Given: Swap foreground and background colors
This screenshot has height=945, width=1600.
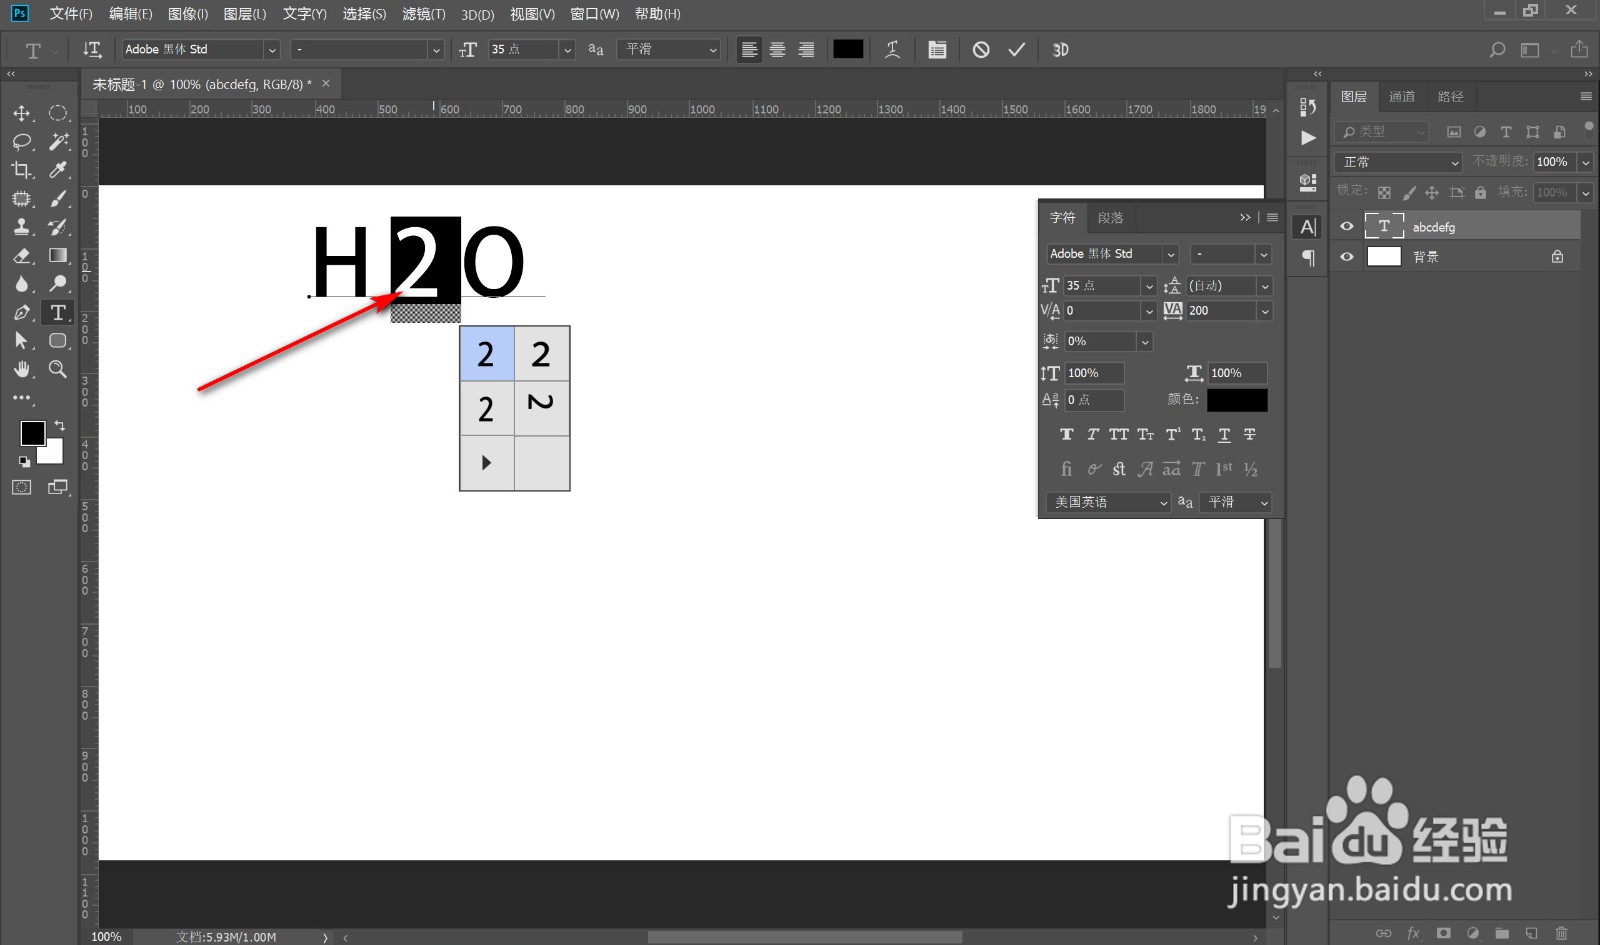Looking at the screenshot, I should tap(59, 425).
